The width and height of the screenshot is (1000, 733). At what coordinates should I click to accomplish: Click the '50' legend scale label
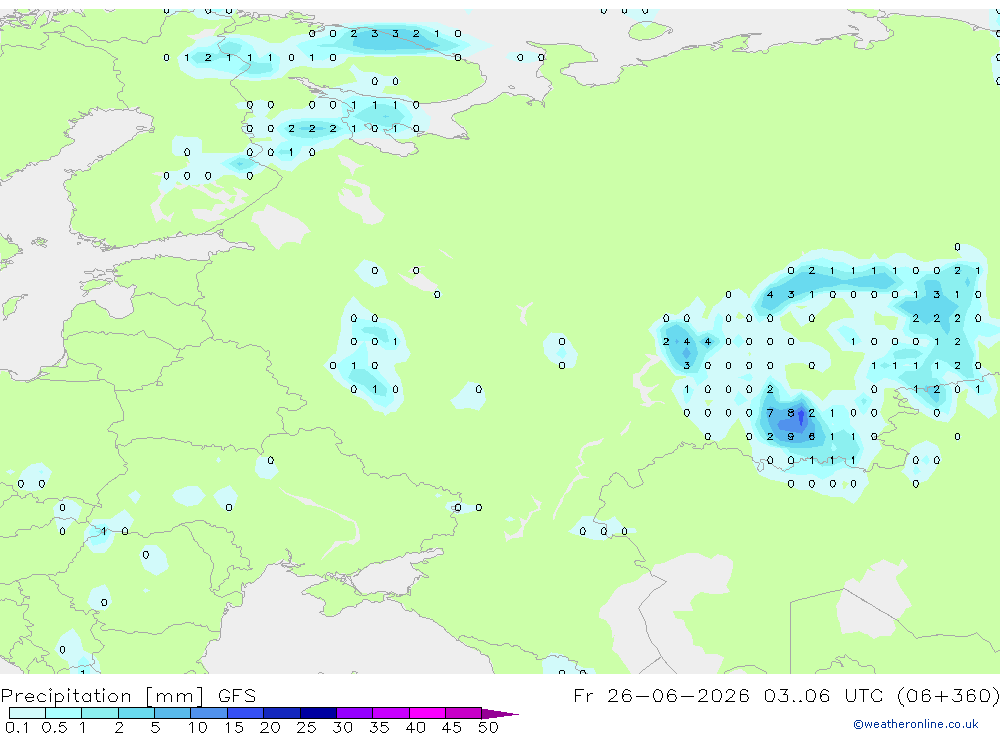pyautogui.click(x=488, y=727)
